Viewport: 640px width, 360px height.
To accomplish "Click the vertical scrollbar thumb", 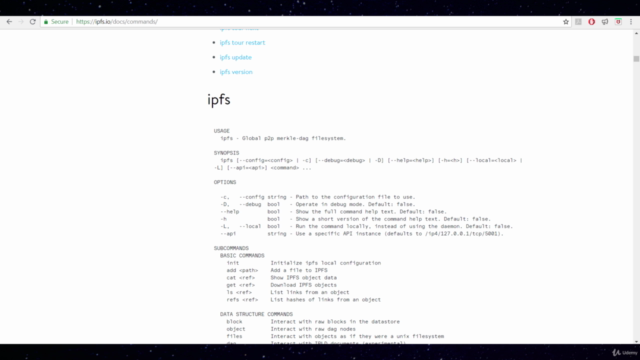I will 636,59.
